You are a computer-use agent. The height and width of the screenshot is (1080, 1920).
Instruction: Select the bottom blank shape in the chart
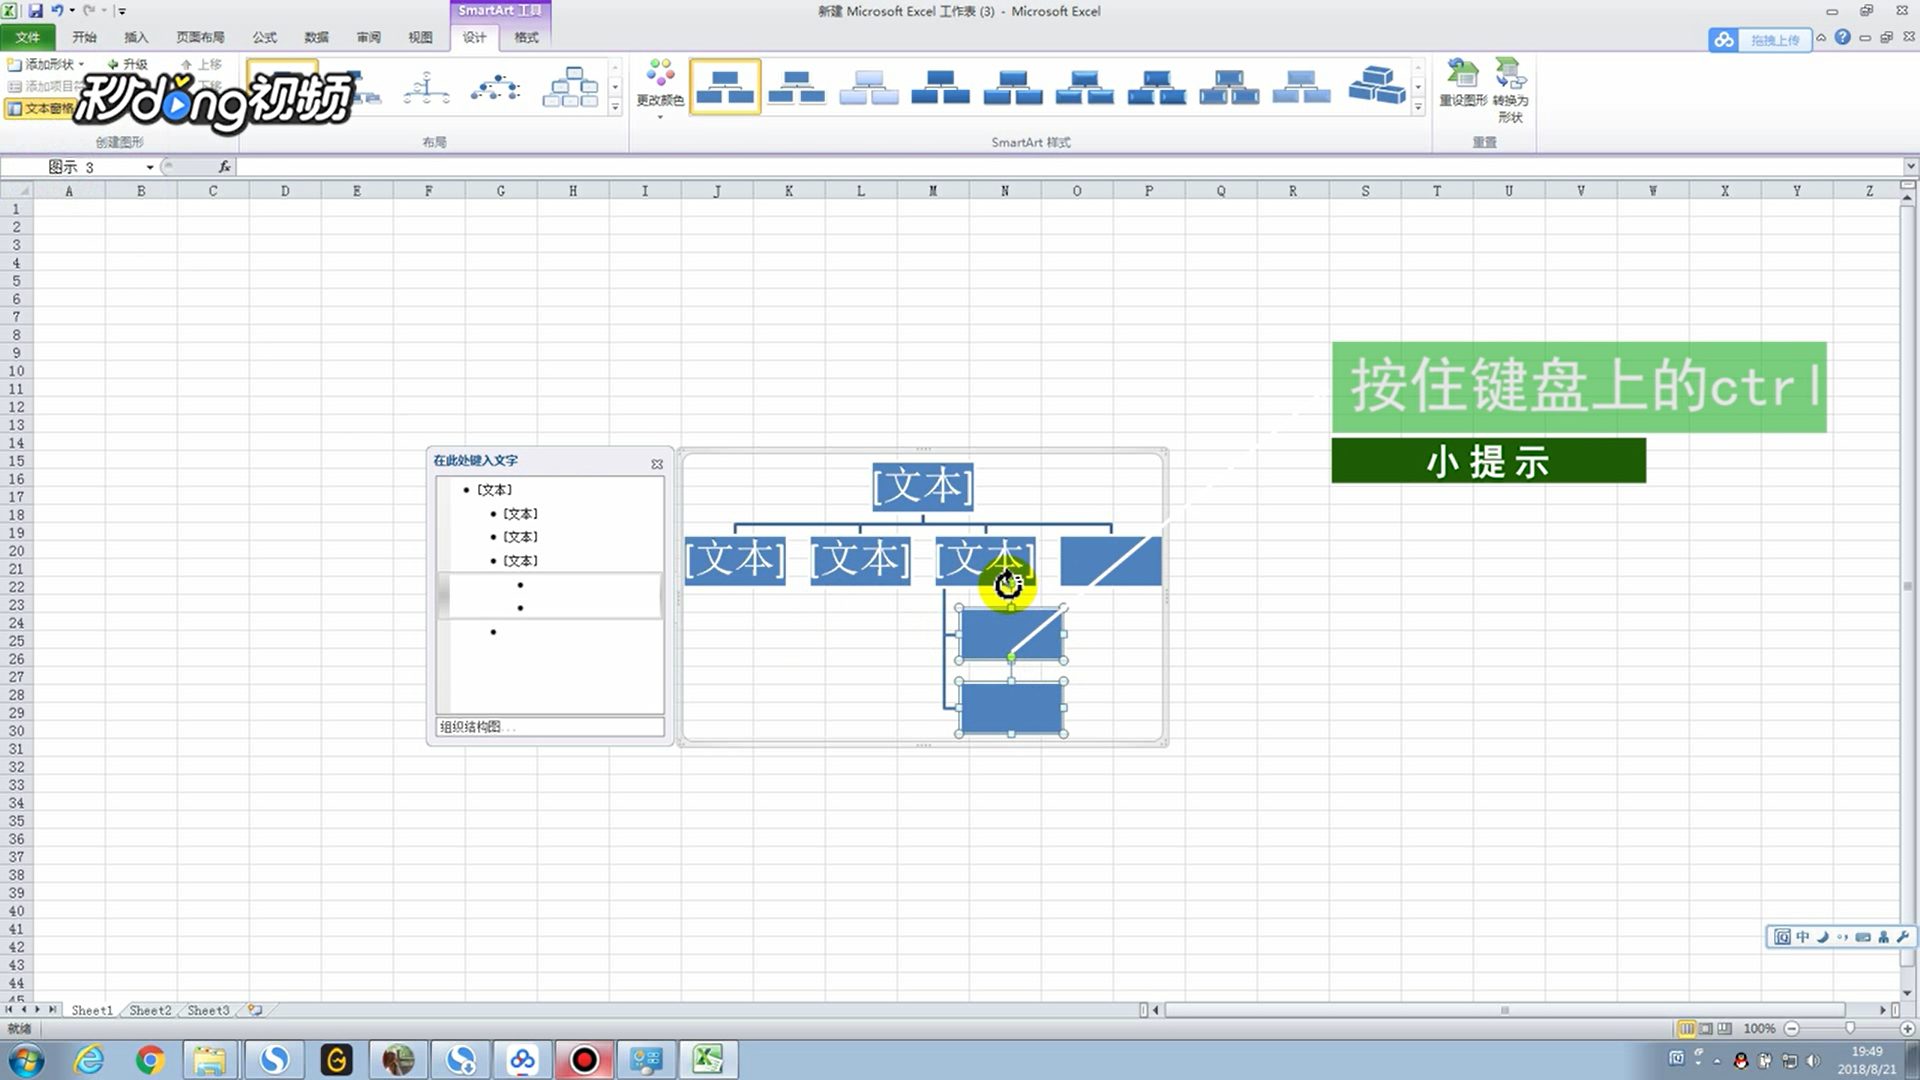[1011, 707]
